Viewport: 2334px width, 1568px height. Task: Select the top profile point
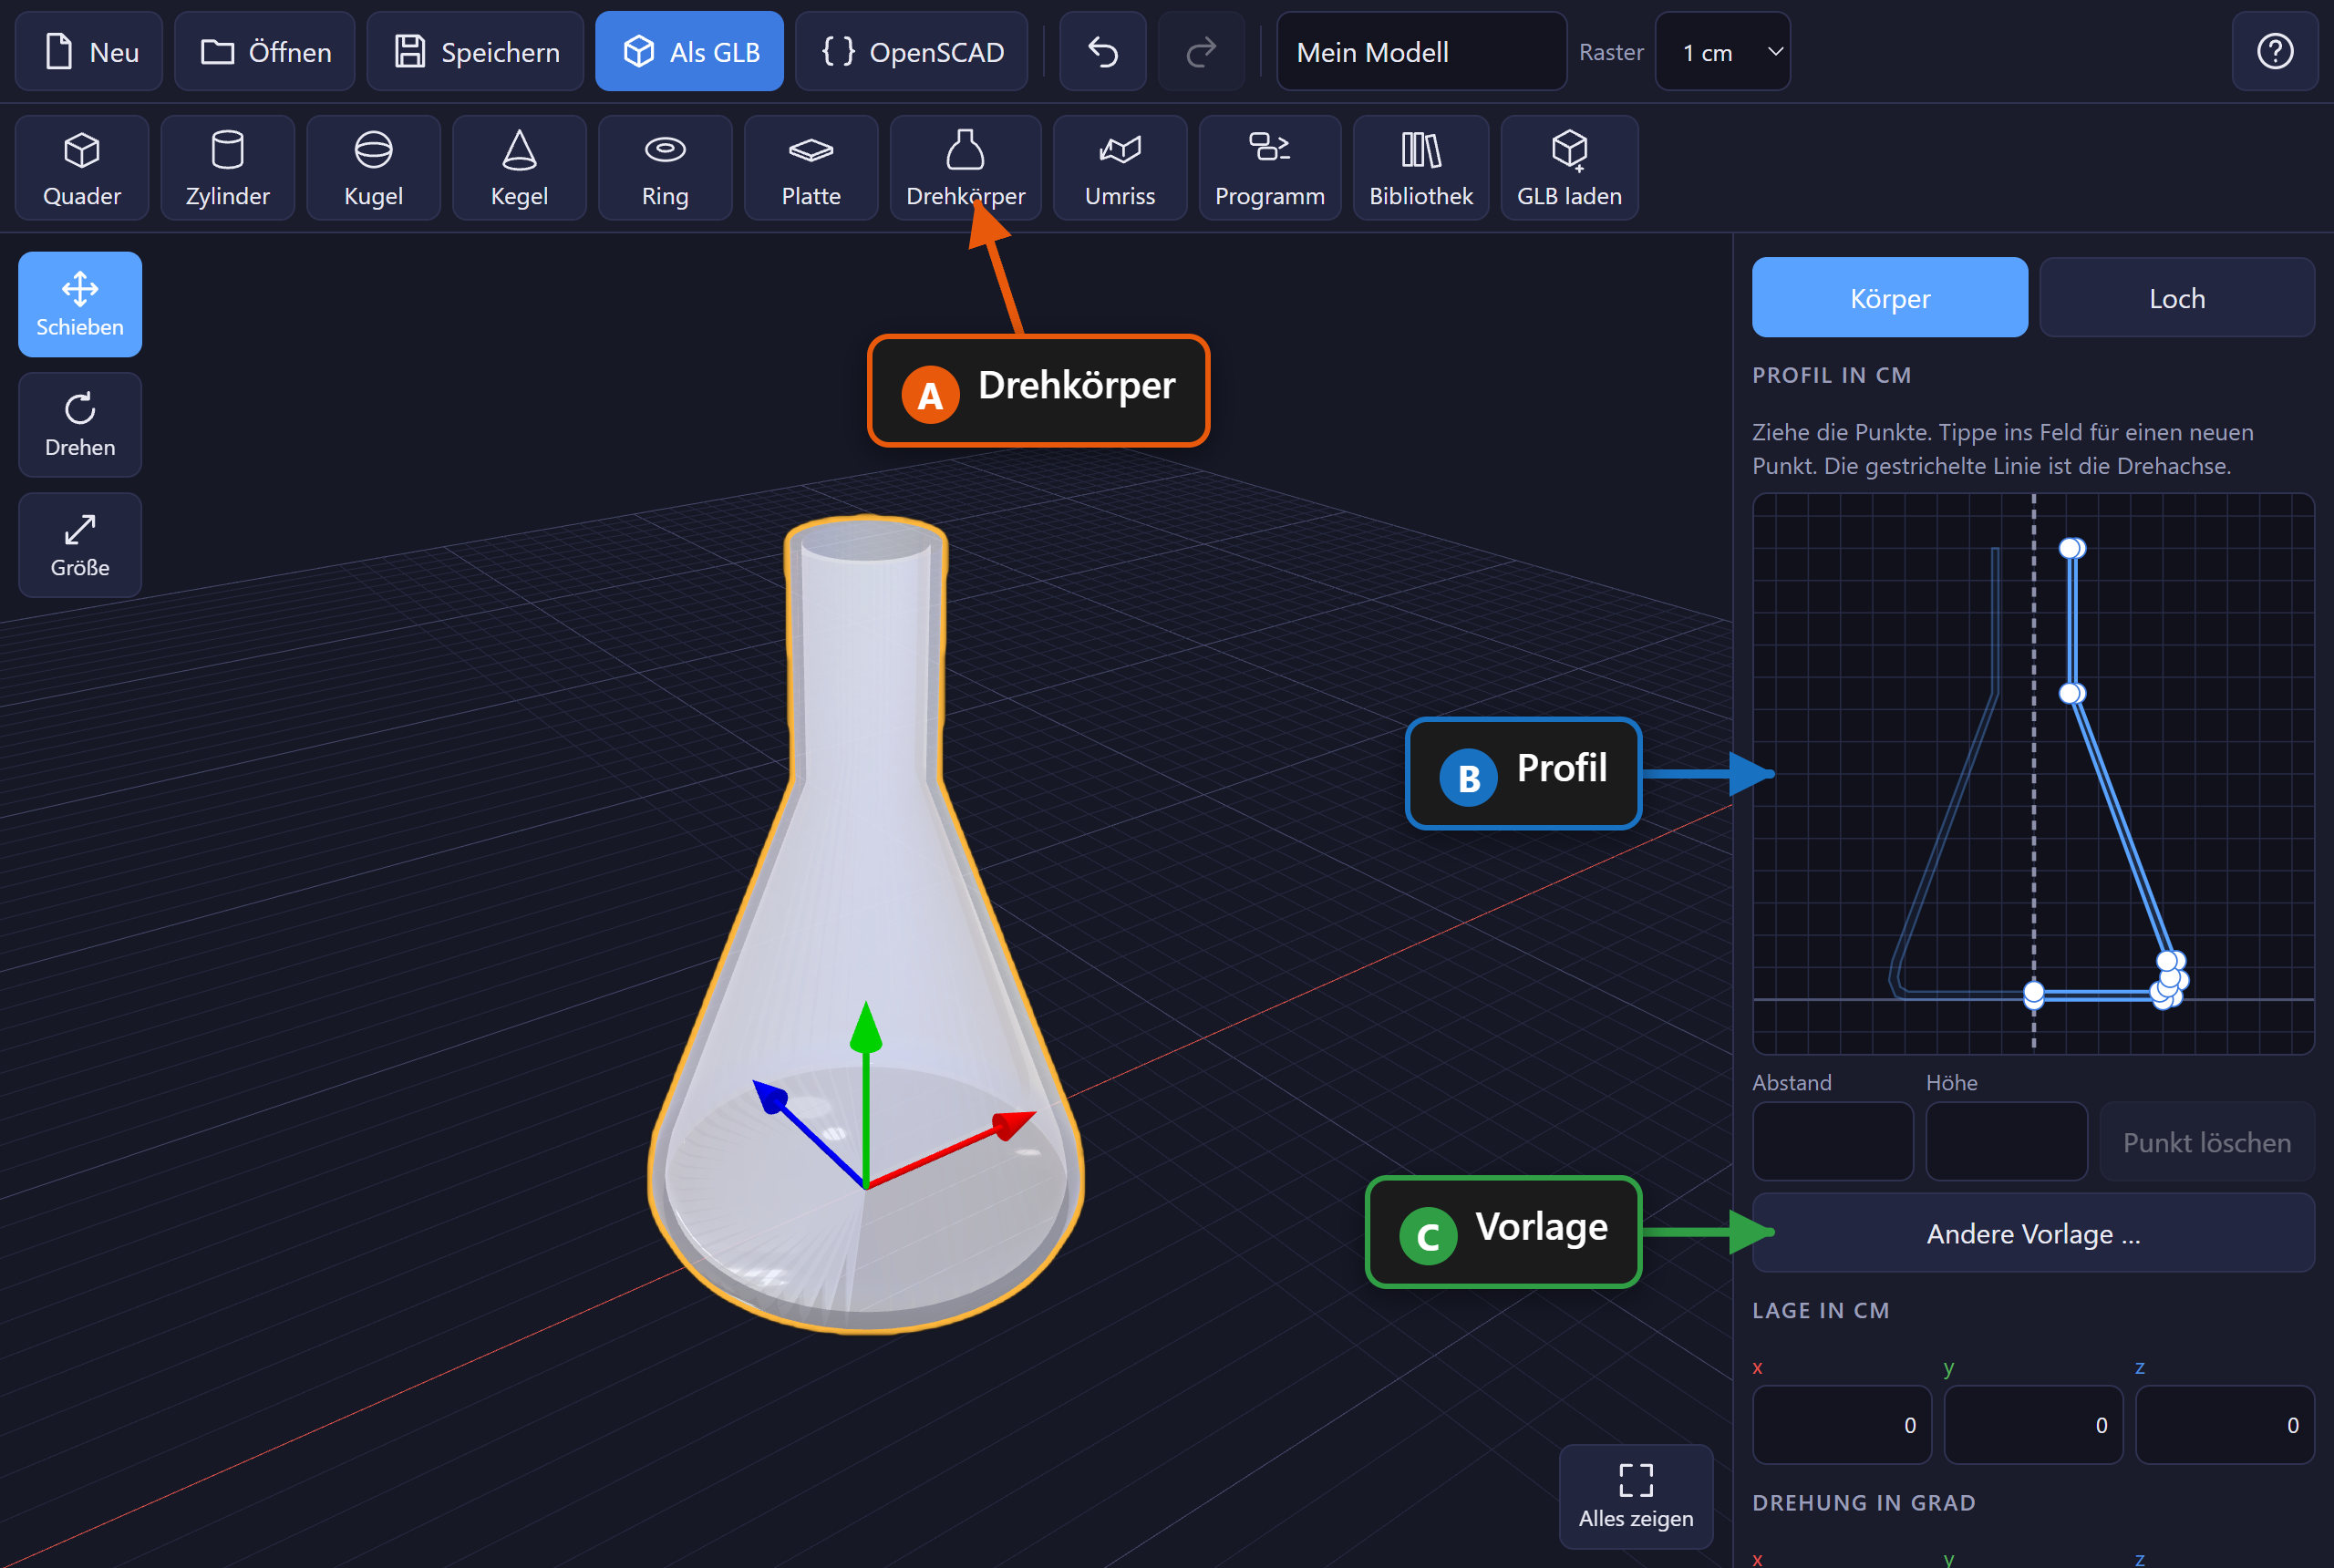2071,548
